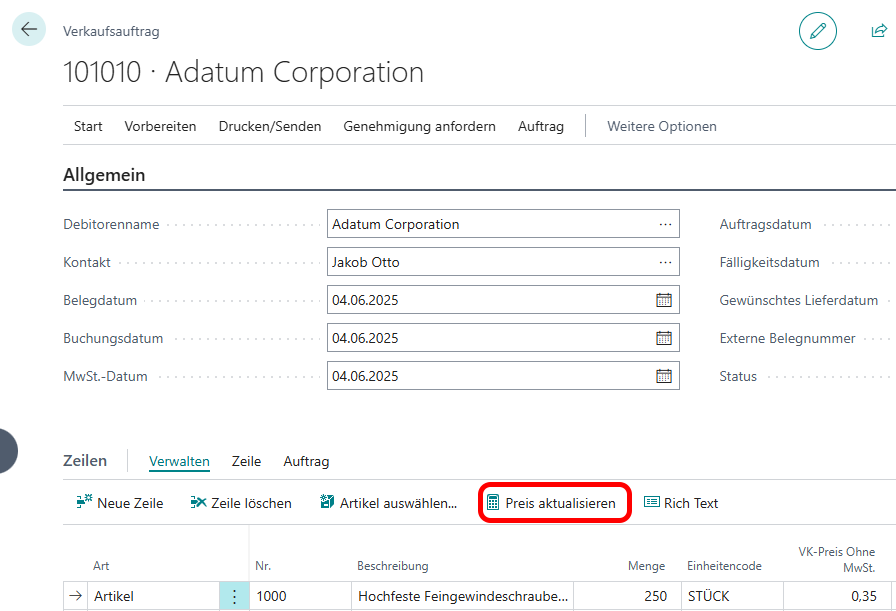Select the Menge cell 250
This screenshot has height=611, width=896.
(x=627, y=596)
